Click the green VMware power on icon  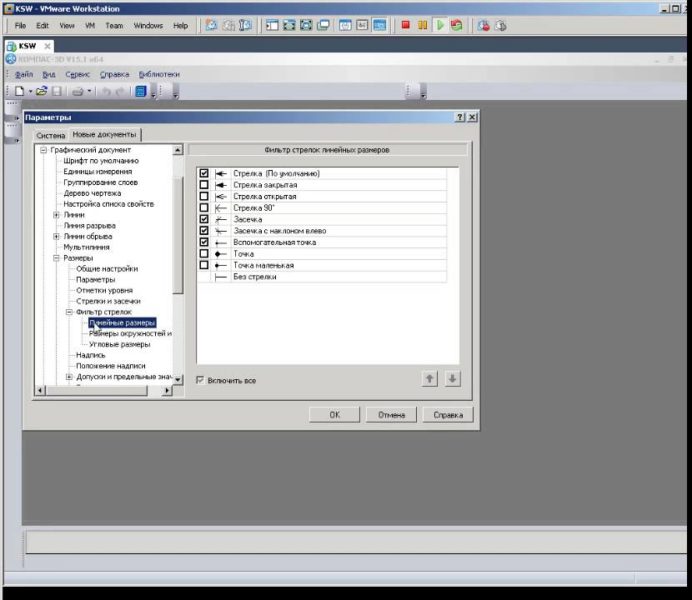(440, 25)
